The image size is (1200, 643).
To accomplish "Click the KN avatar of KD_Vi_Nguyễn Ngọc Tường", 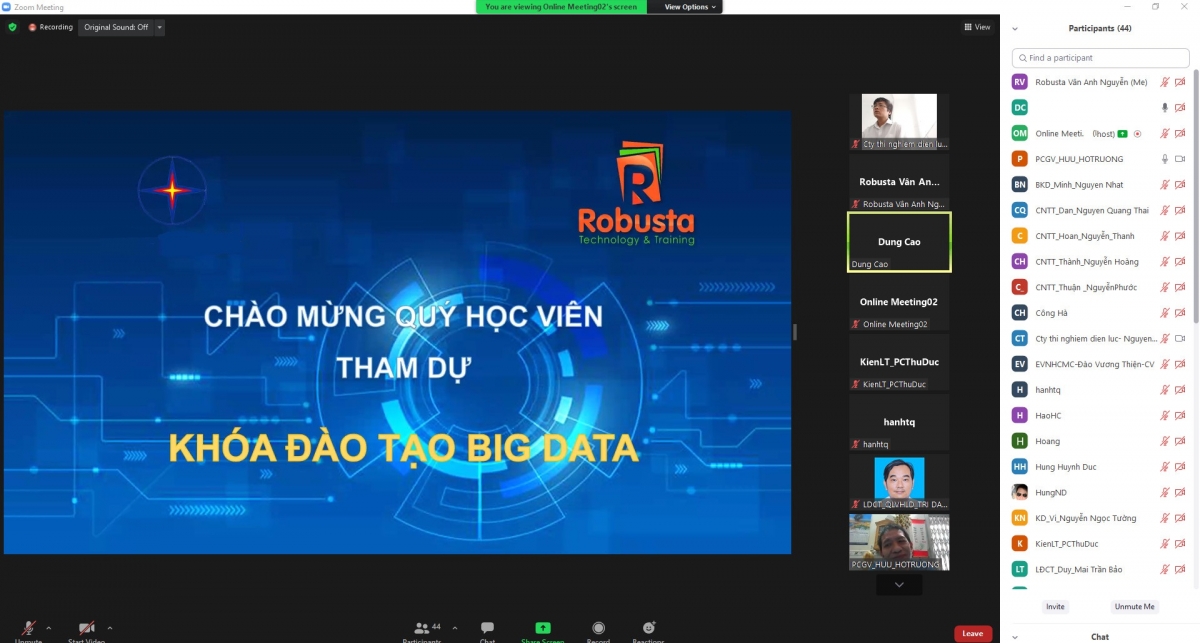I will click(1020, 518).
